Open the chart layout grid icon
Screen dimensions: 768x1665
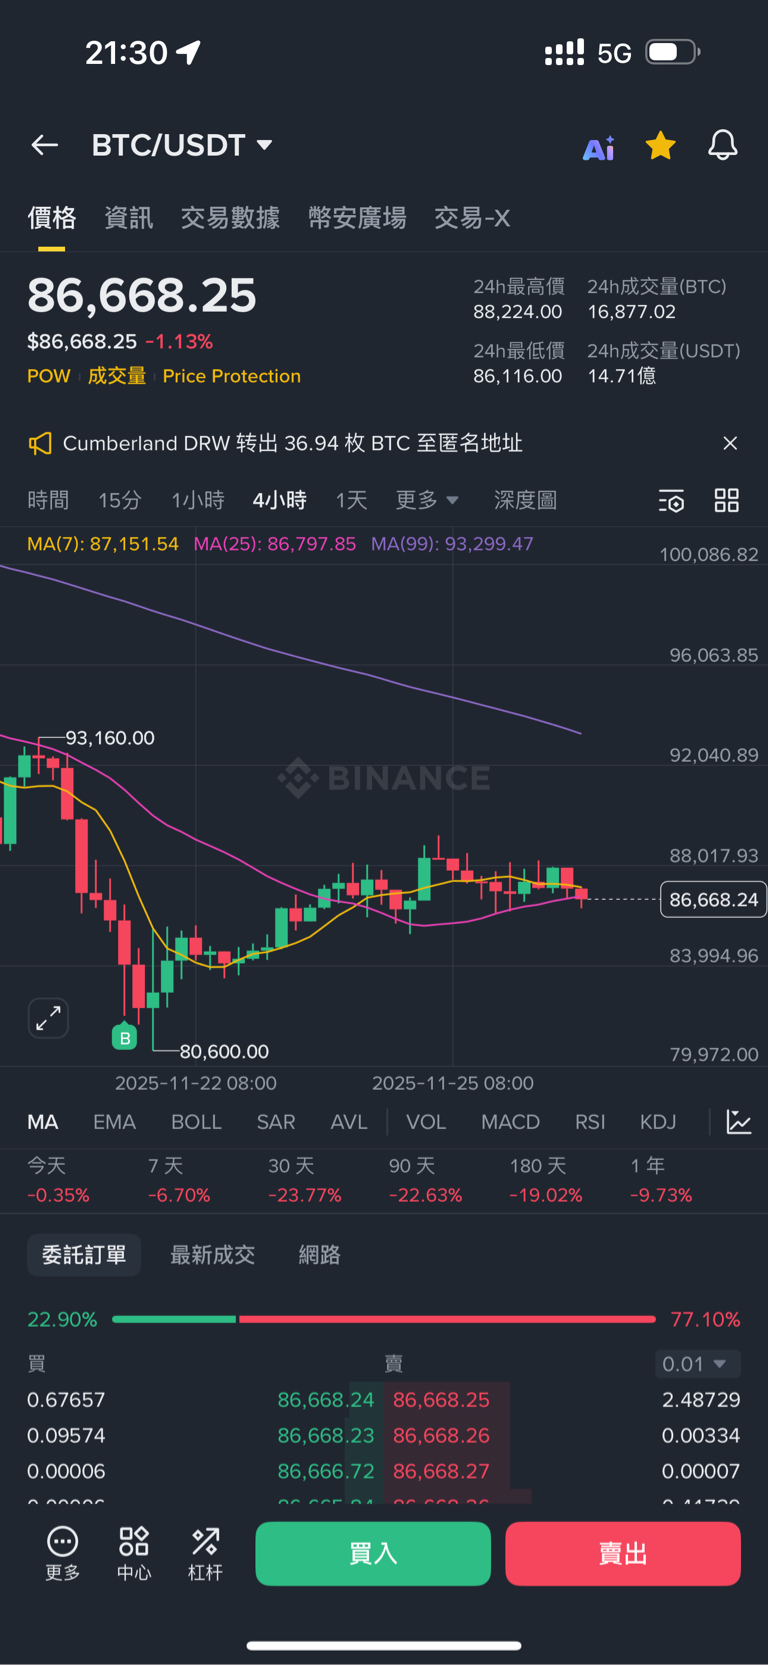coord(727,501)
